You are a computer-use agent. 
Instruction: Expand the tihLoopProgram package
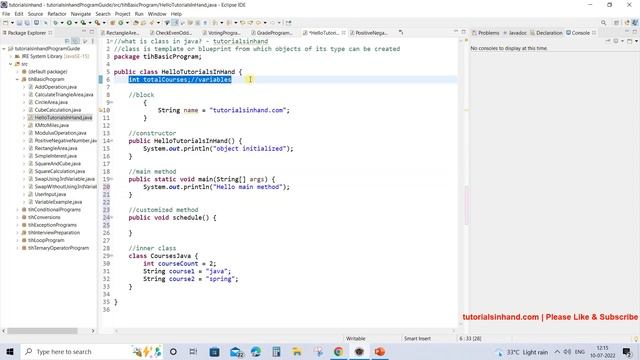pos(18,240)
